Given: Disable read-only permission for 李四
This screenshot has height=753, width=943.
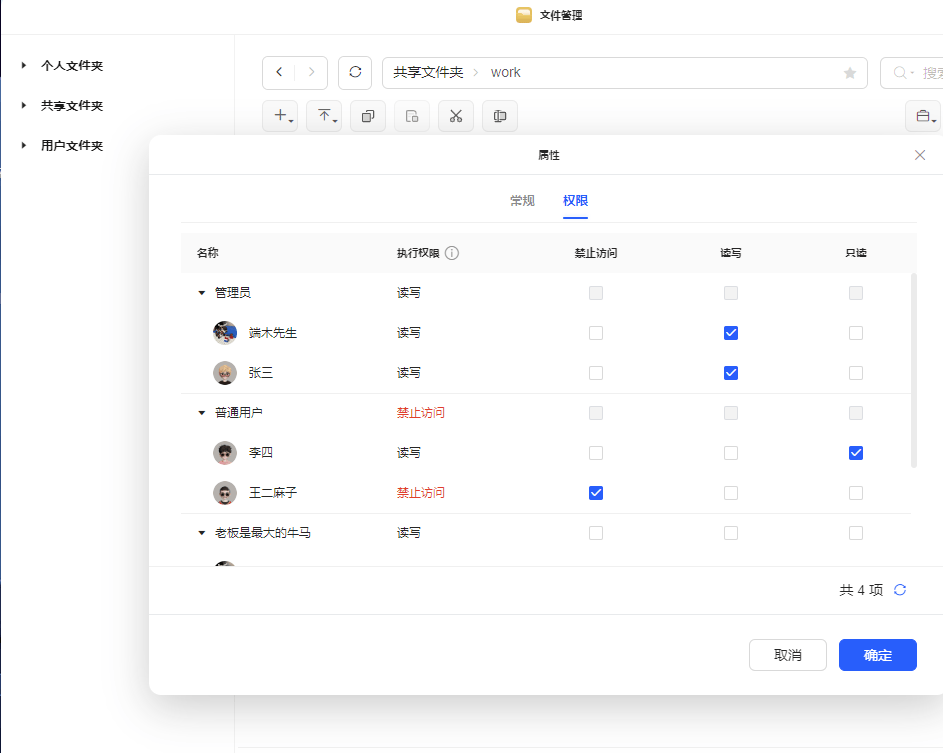Looking at the screenshot, I should (x=856, y=452).
